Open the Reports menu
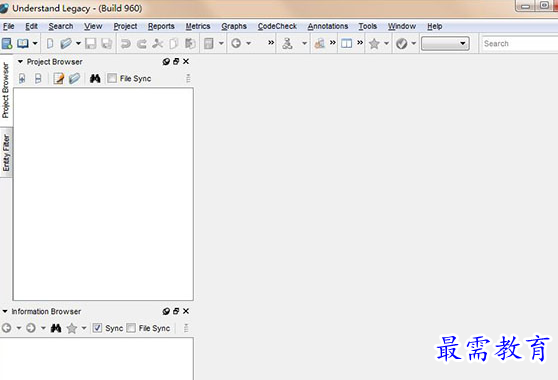 click(161, 26)
